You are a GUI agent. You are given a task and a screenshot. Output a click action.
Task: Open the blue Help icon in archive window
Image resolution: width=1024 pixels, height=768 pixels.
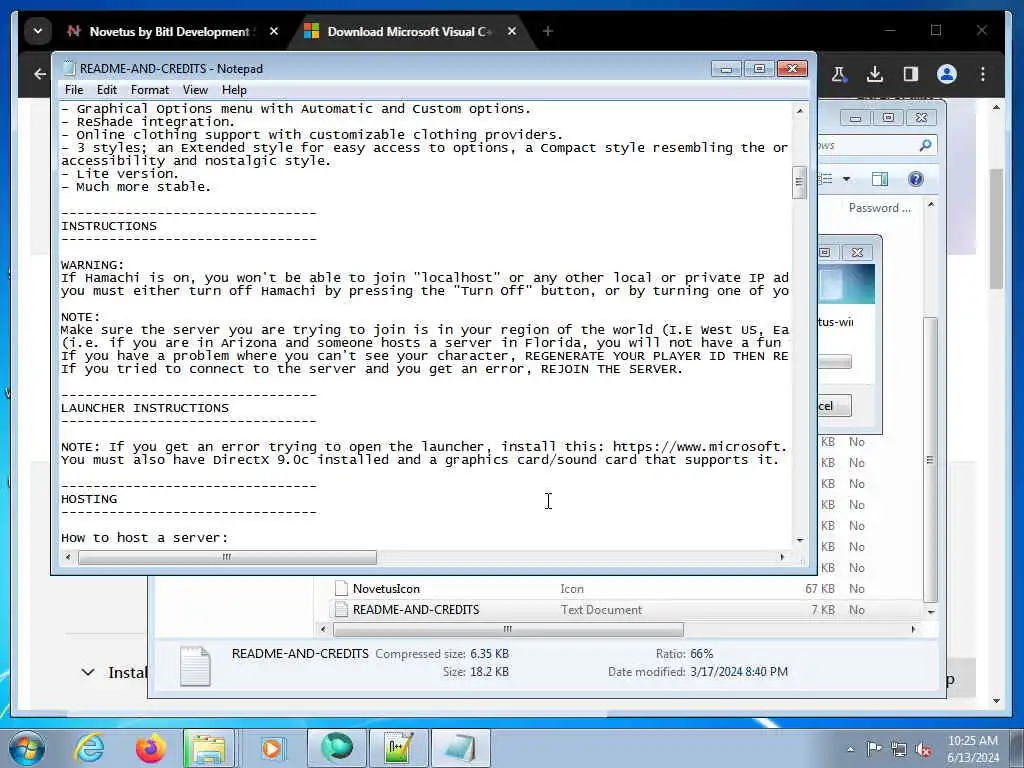click(916, 179)
